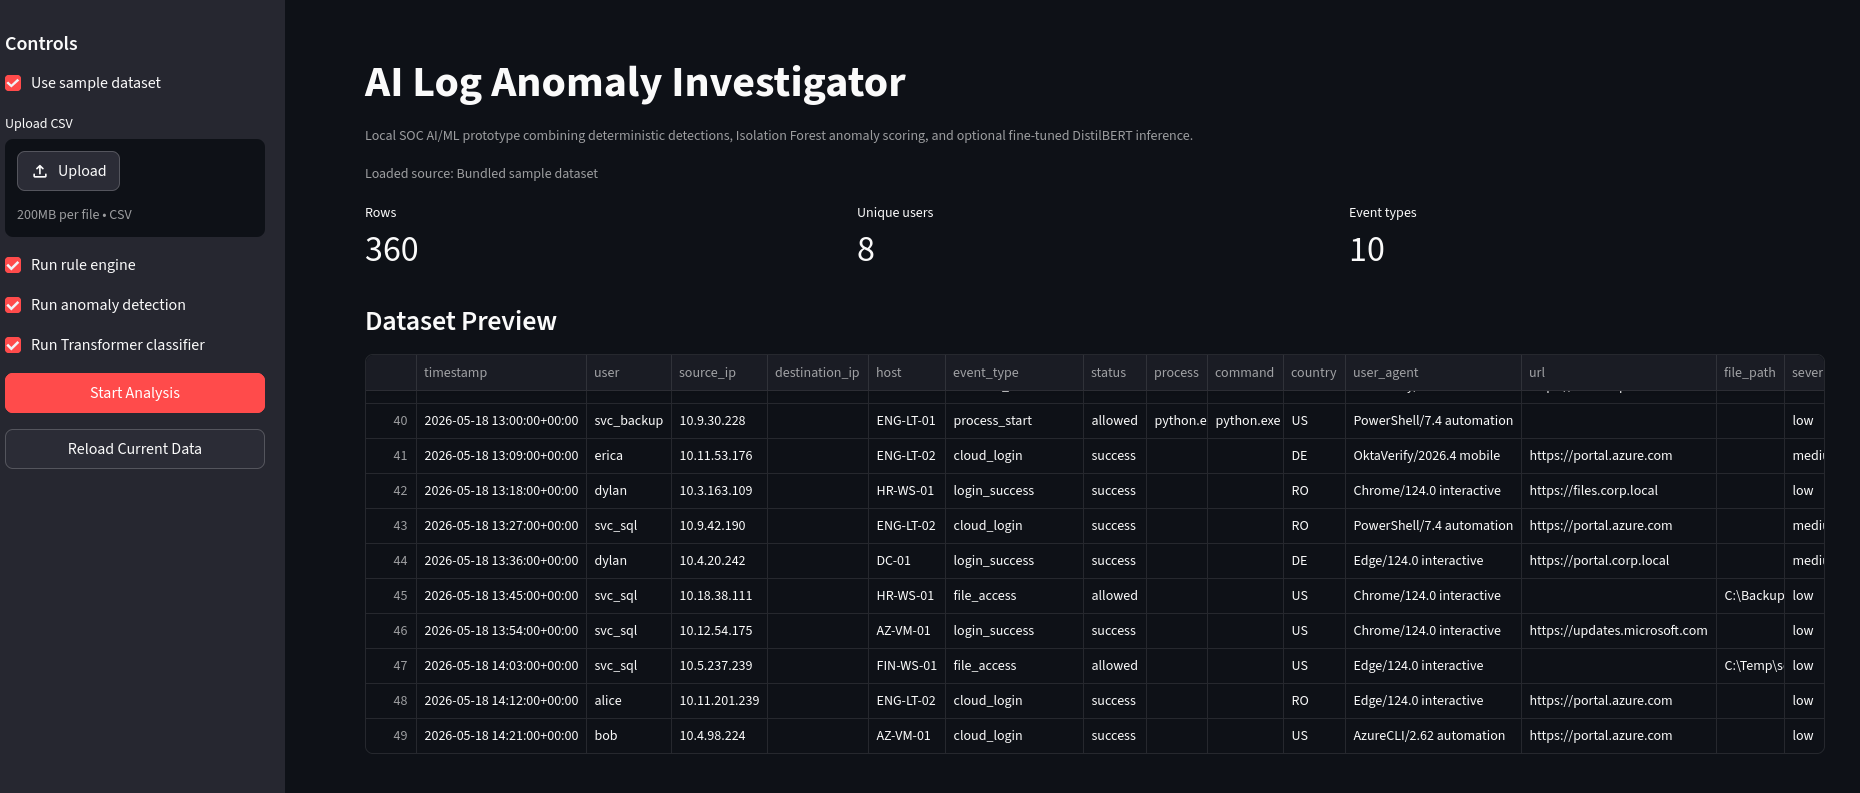Click Reload Current Data button
The width and height of the screenshot is (1860, 793).
(x=135, y=449)
